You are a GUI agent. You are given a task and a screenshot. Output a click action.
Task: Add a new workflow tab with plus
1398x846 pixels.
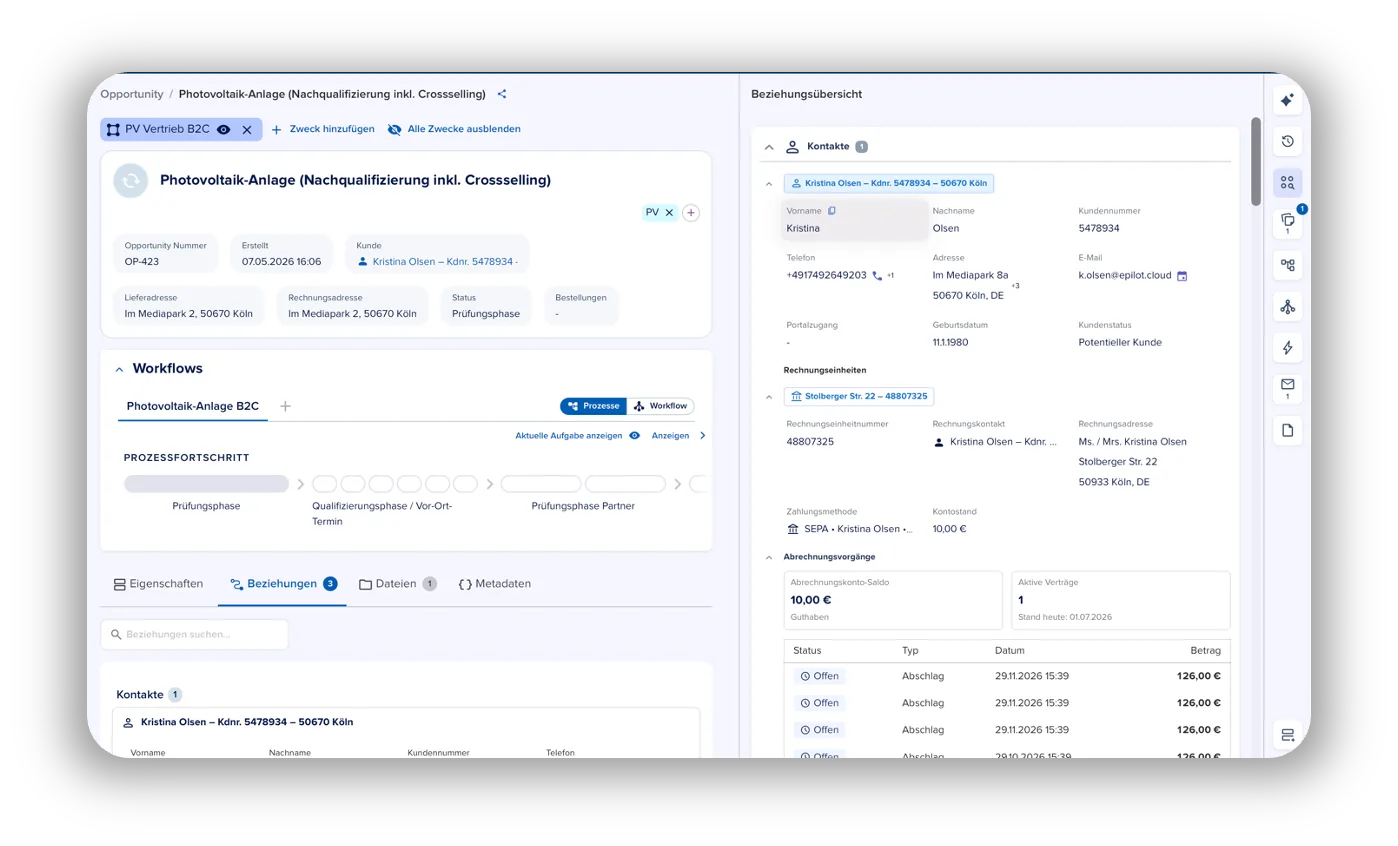(x=285, y=406)
